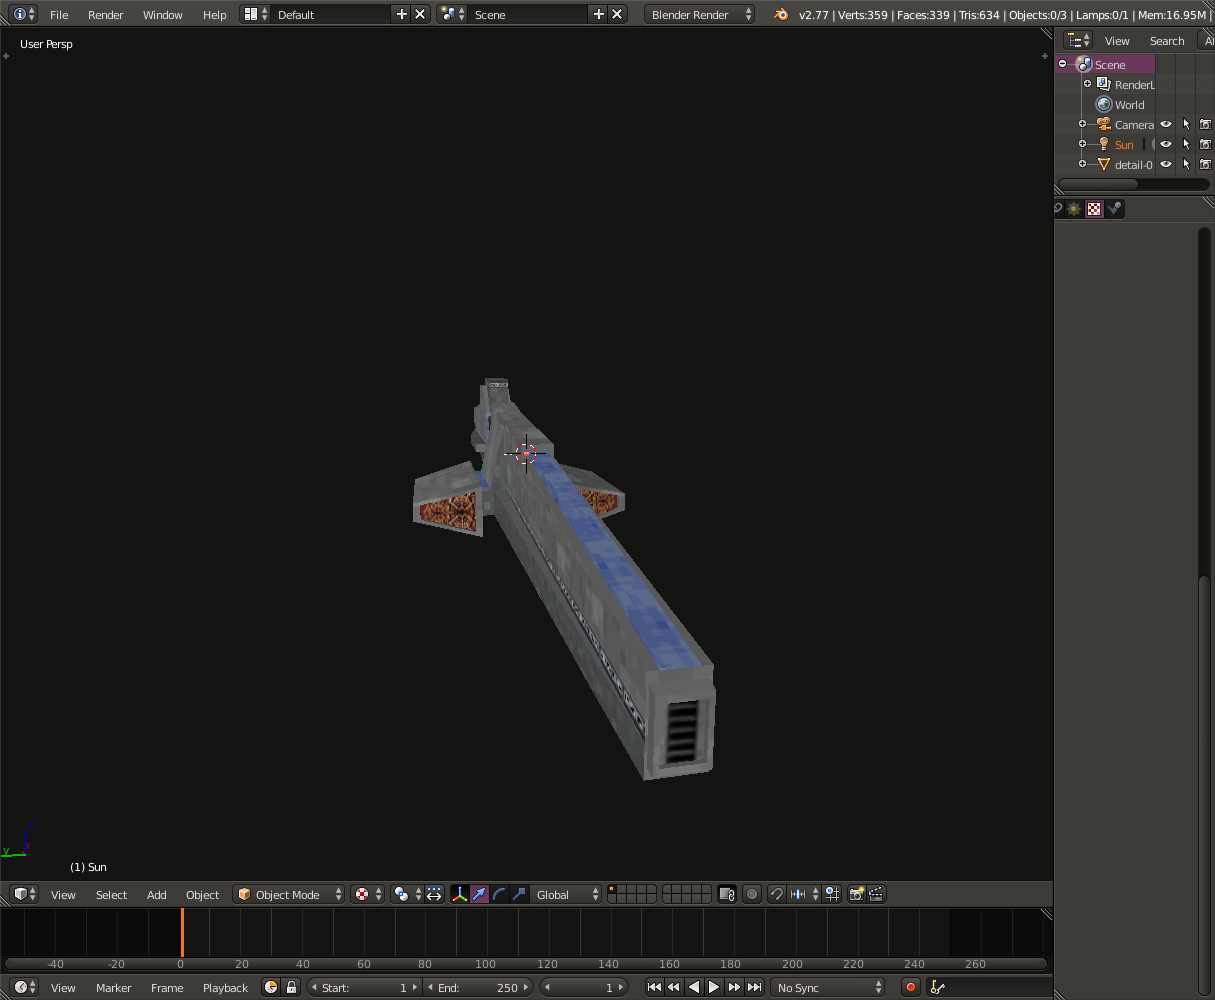The height and width of the screenshot is (1000, 1215).
Task: Click the OpenGL render active viewport camera icon
Action: pos(856,894)
